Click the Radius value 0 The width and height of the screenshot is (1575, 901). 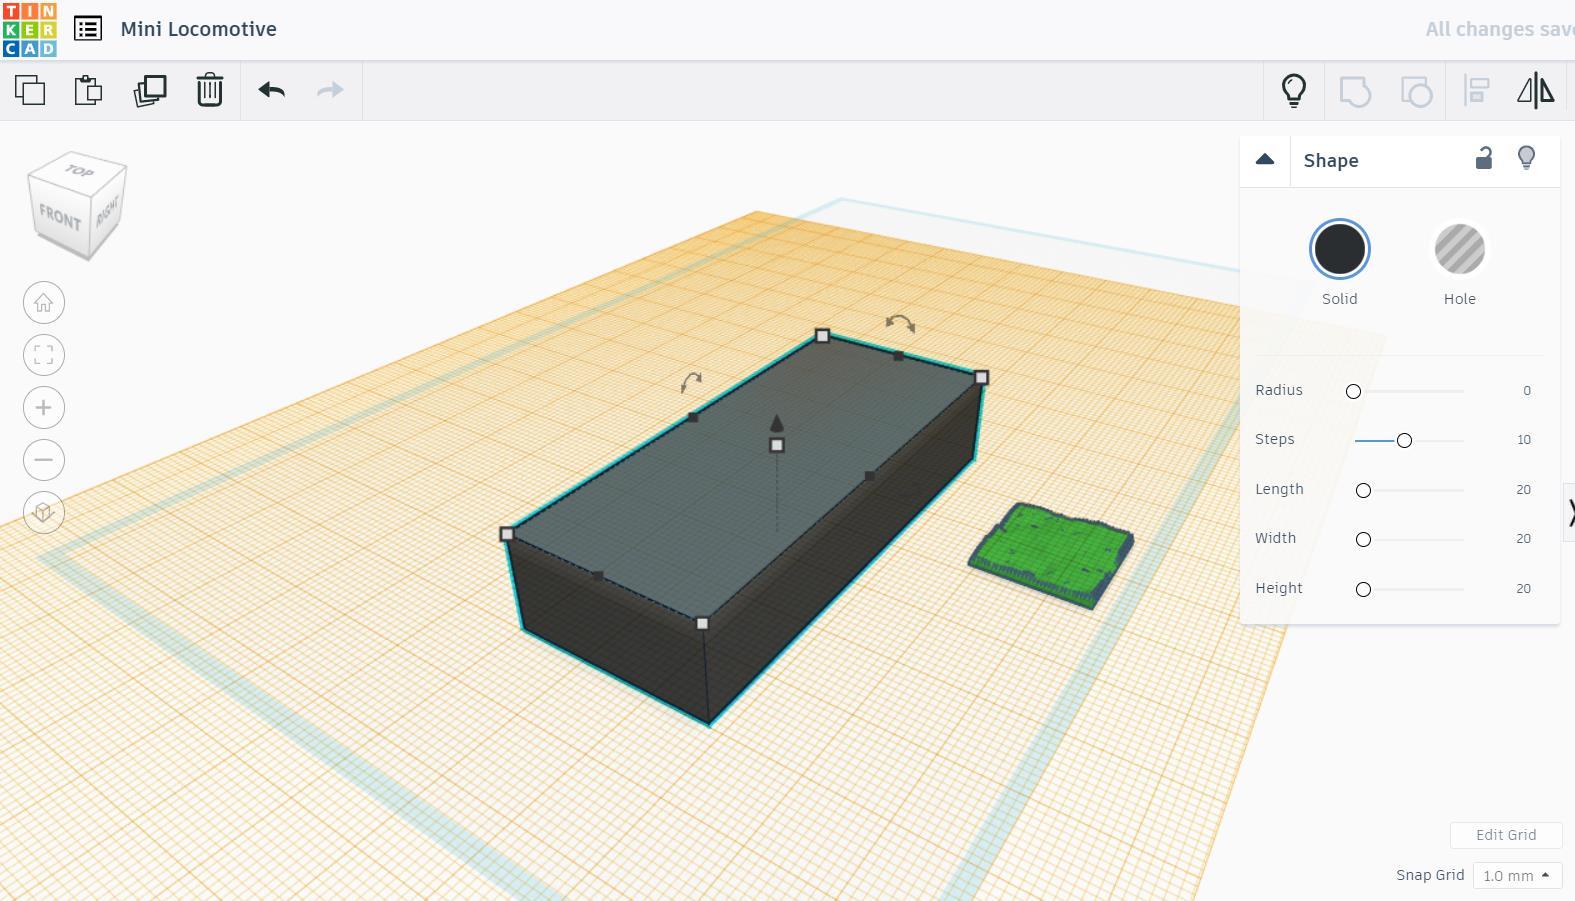click(1527, 391)
